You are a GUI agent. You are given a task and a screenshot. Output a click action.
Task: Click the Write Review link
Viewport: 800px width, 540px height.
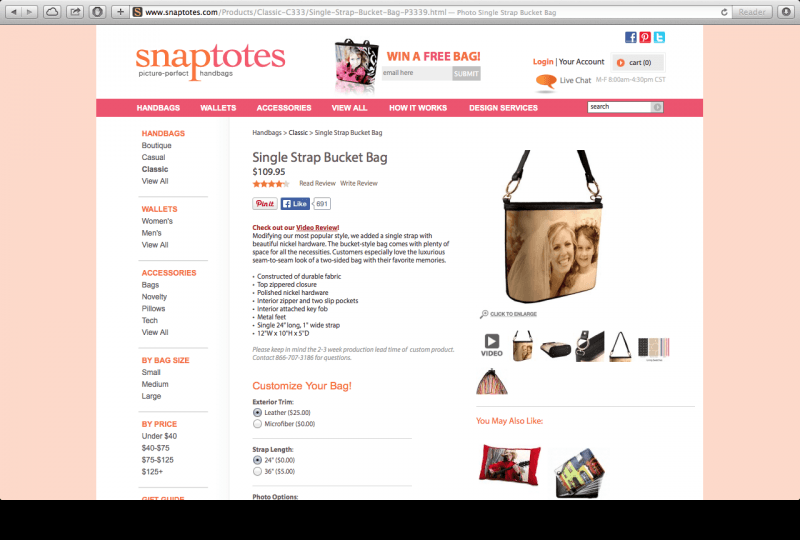[x=359, y=183]
